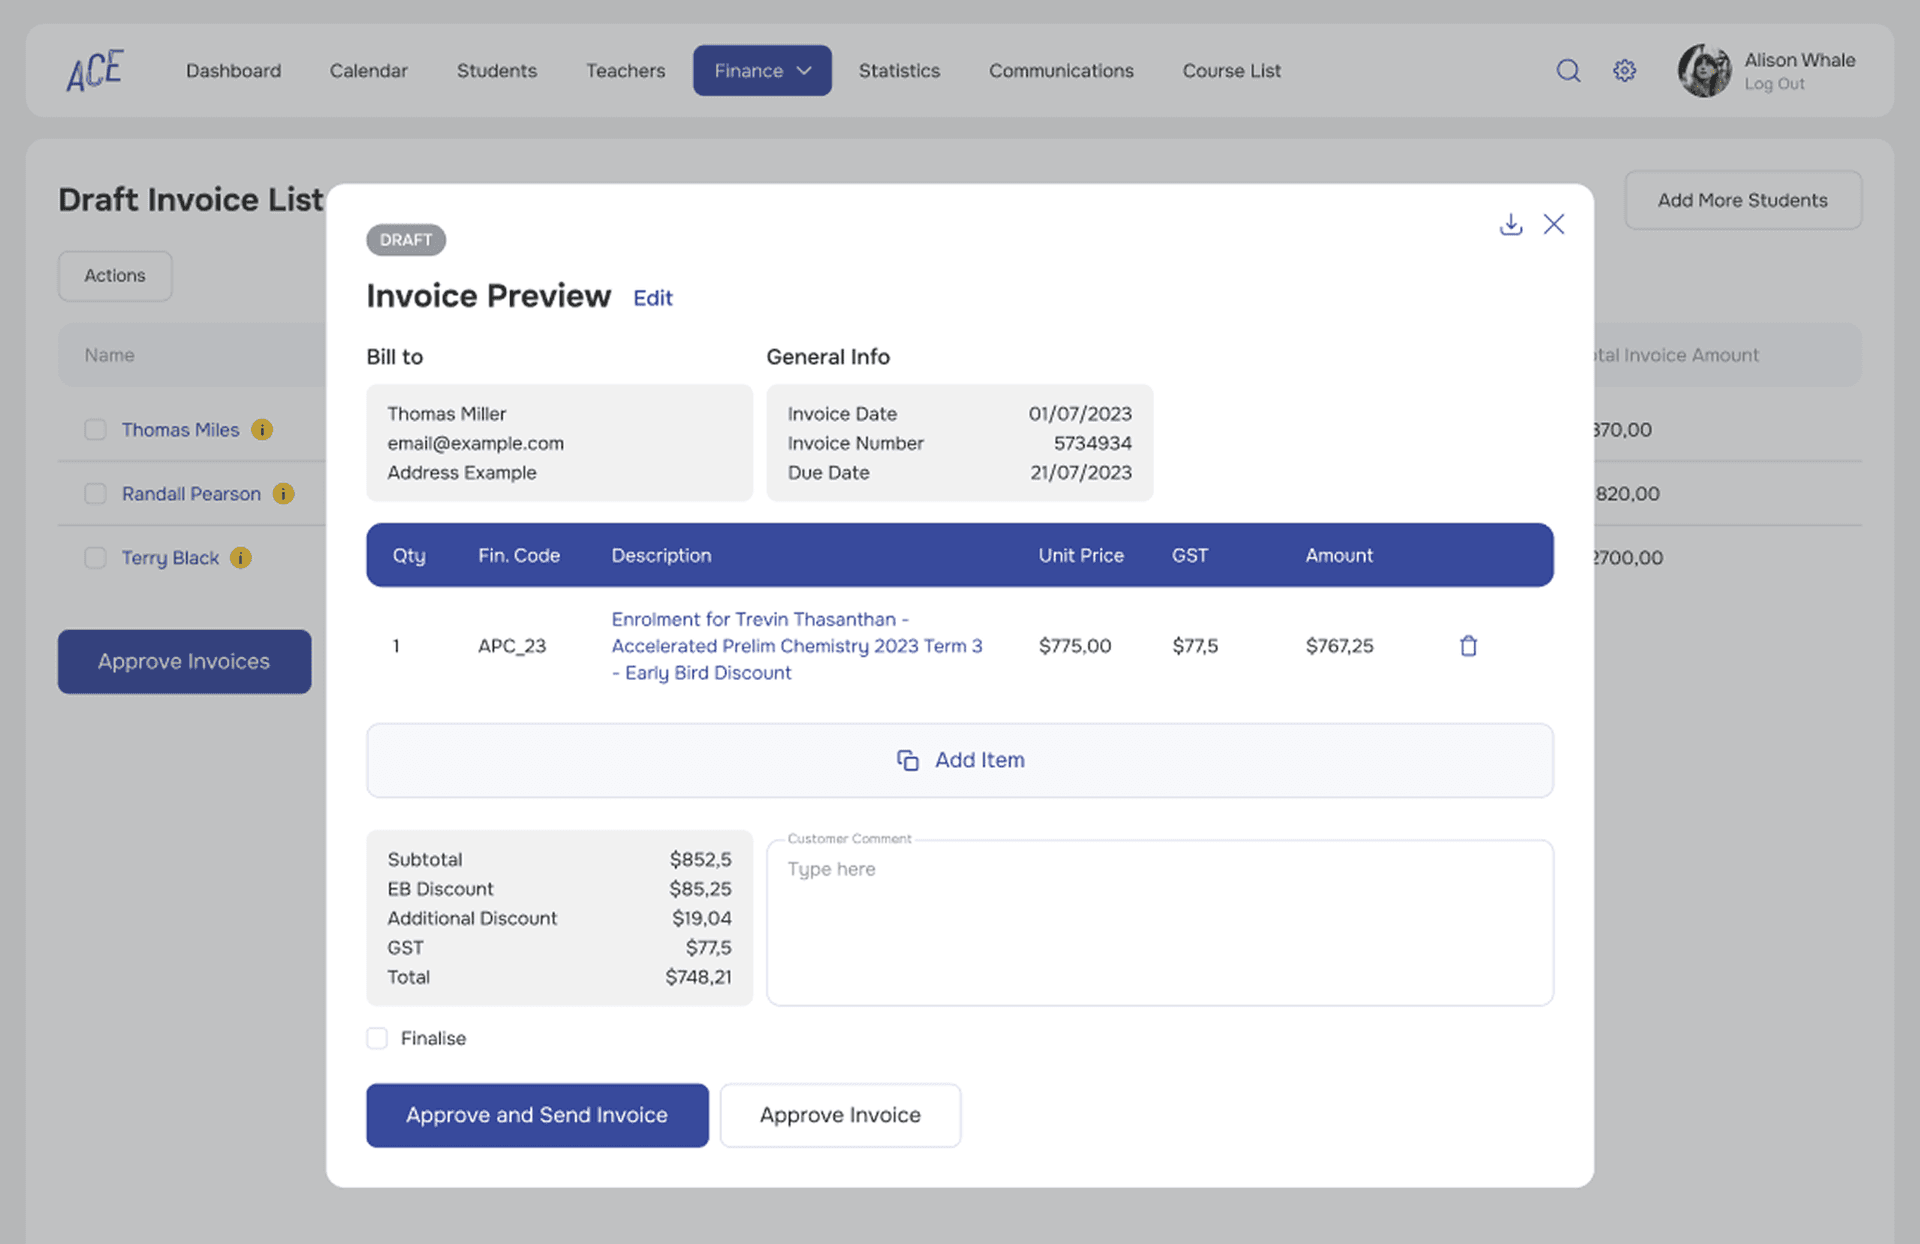Click the info icon next to Terry Black
The height and width of the screenshot is (1244, 1920).
240,558
